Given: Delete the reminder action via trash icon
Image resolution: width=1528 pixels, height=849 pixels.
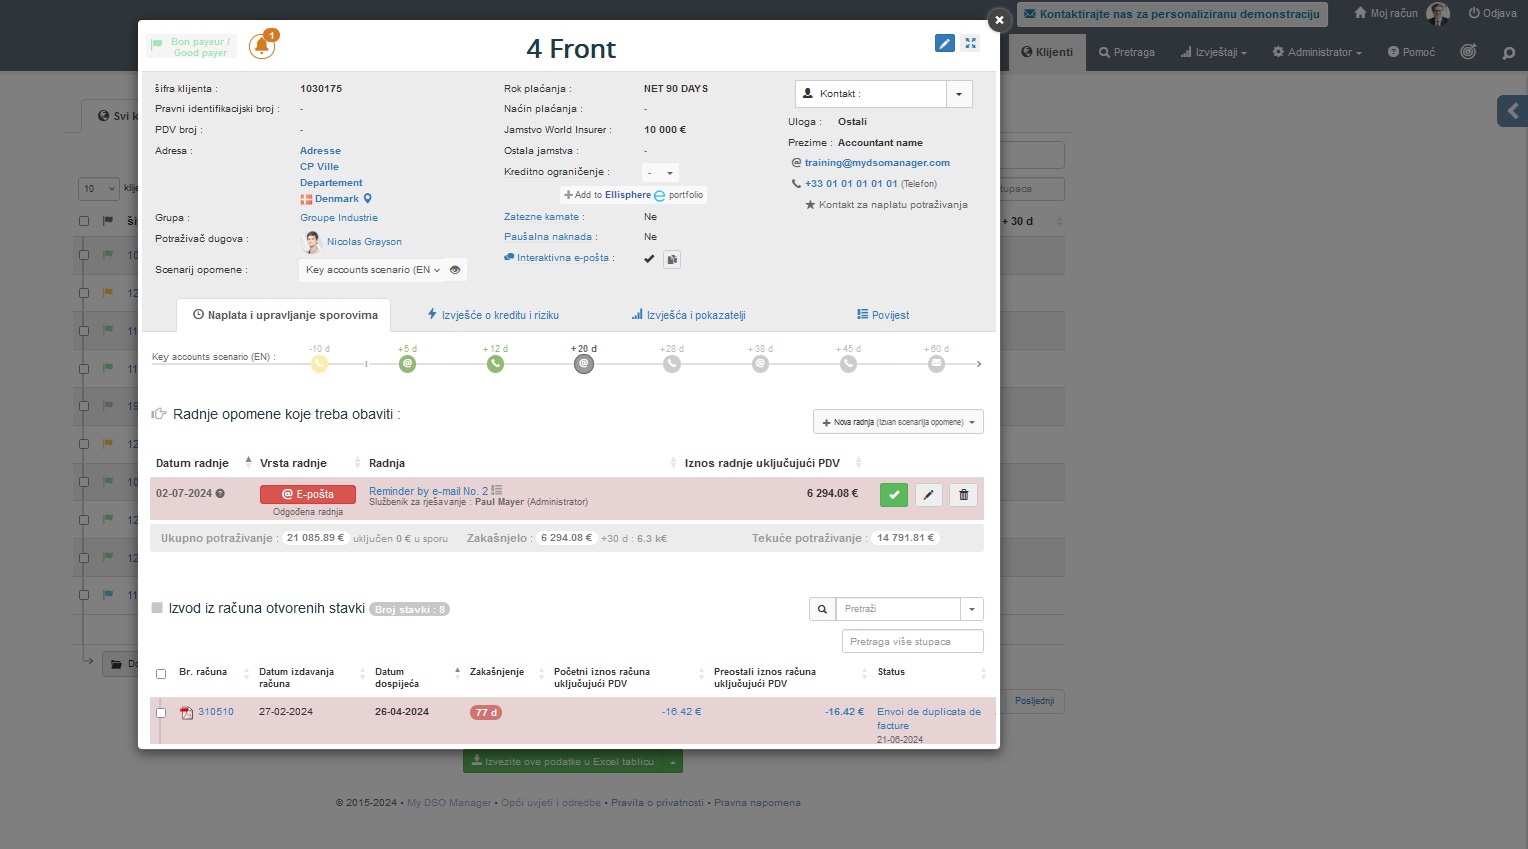Looking at the screenshot, I should pyautogui.click(x=963, y=494).
